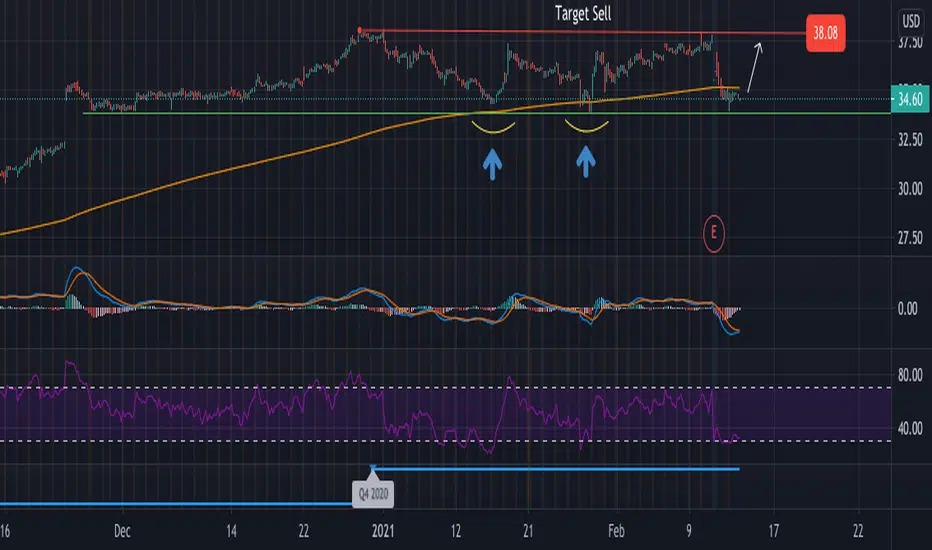This screenshot has height=550, width=932.
Task: Open the USD currency selector
Action: tap(911, 22)
